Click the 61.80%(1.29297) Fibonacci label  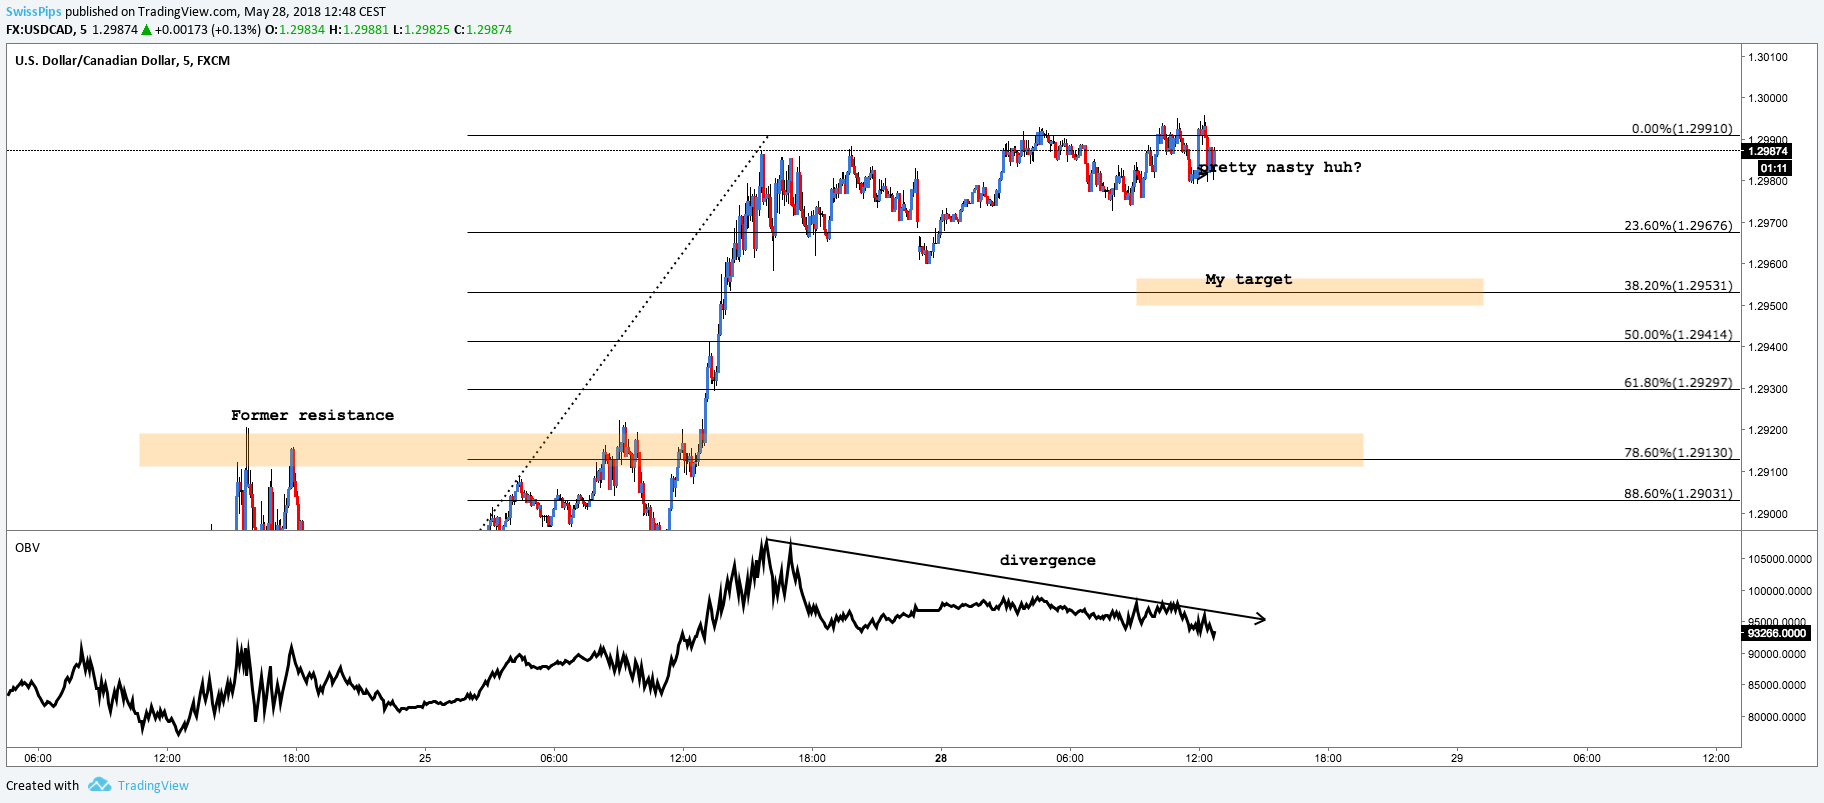(x=1678, y=383)
